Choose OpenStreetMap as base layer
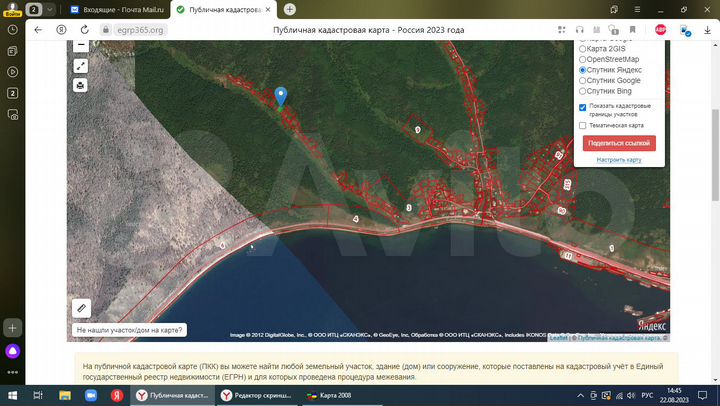Viewport: 720px width, 406px height. point(583,59)
